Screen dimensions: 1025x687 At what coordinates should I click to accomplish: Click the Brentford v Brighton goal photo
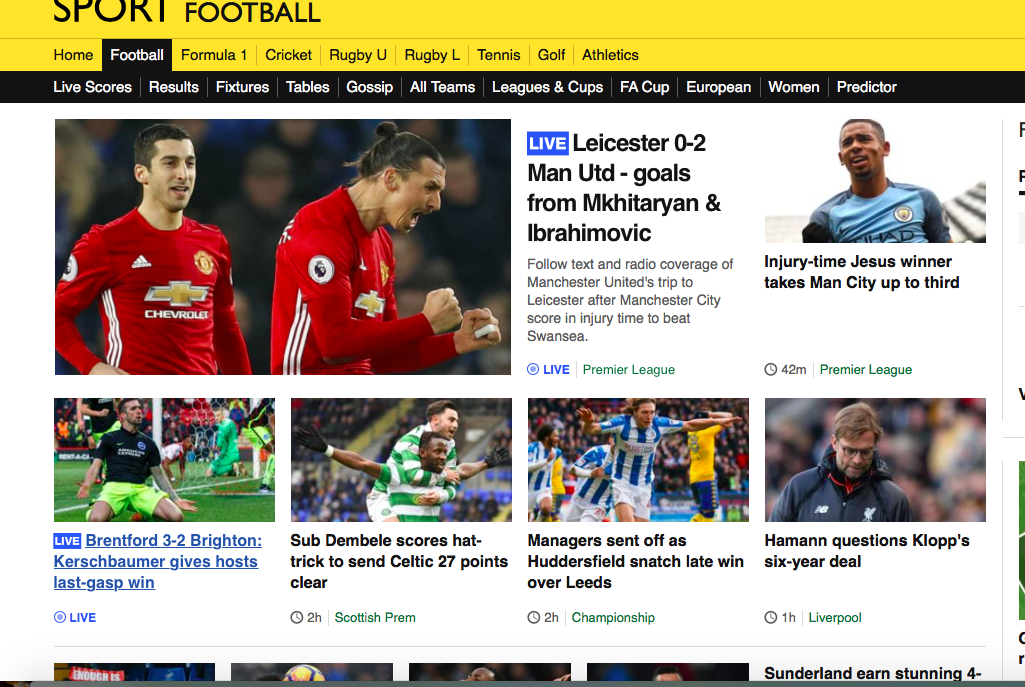(x=164, y=460)
